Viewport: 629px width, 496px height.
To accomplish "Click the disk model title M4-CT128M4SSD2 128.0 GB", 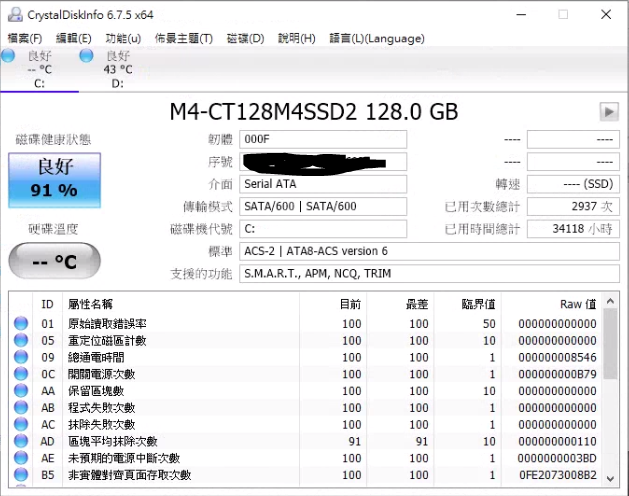I will tap(314, 112).
